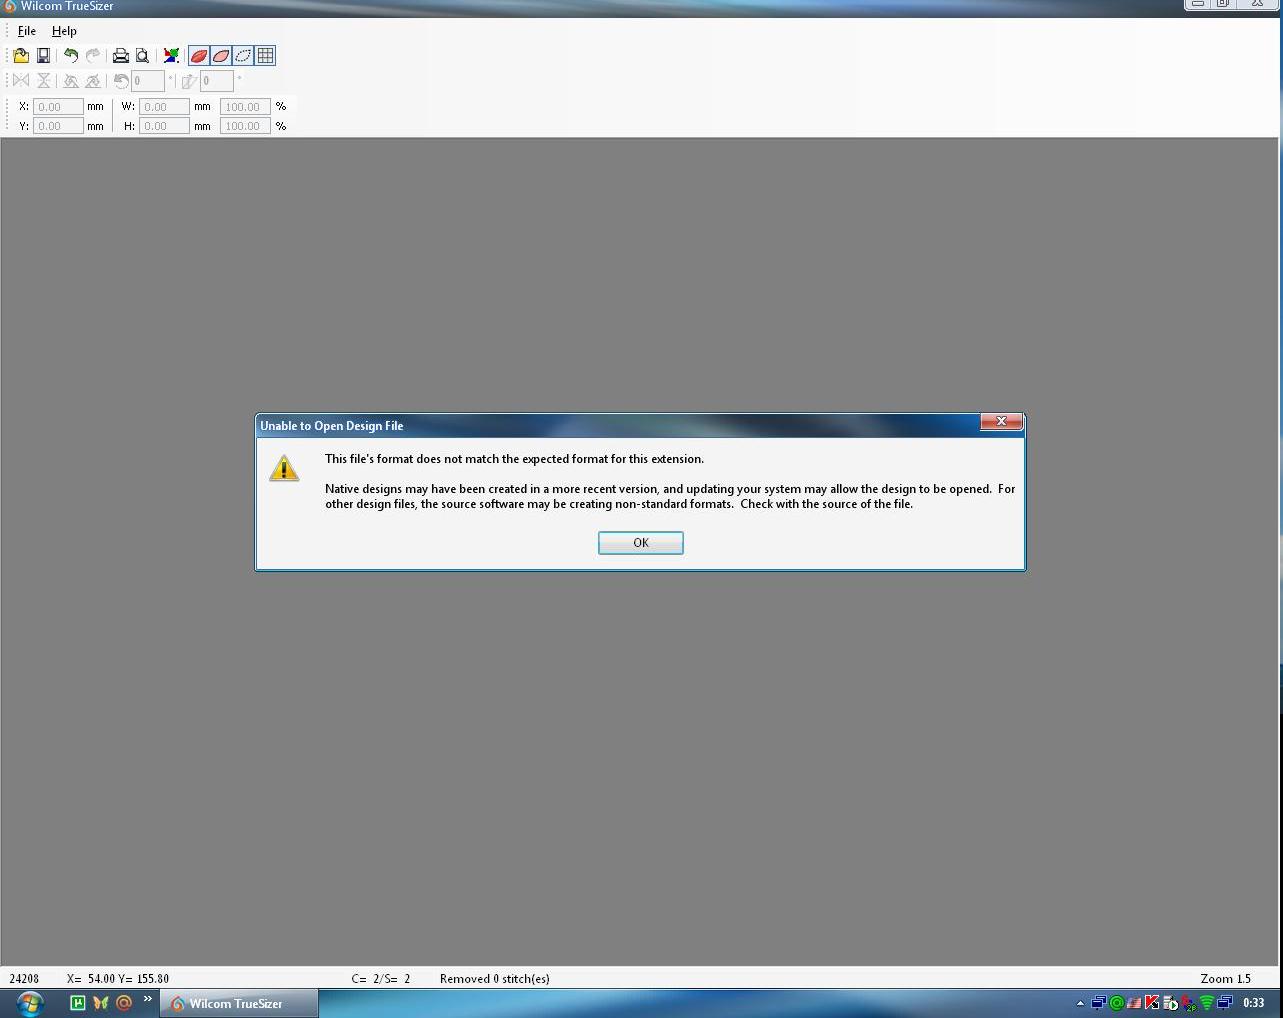Click the multicolored thread colors icon
Screen dimensions: 1283x1018
coord(171,56)
